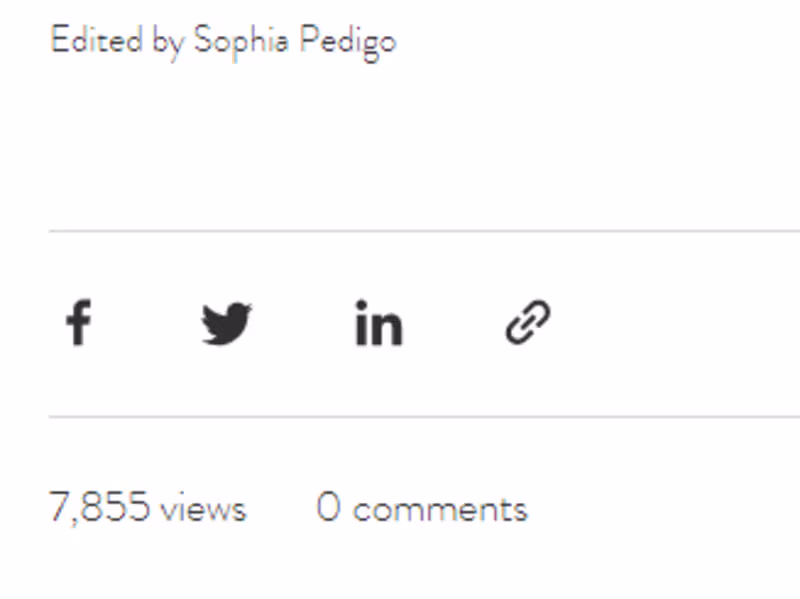Jump to the comments section

[x=422, y=508]
